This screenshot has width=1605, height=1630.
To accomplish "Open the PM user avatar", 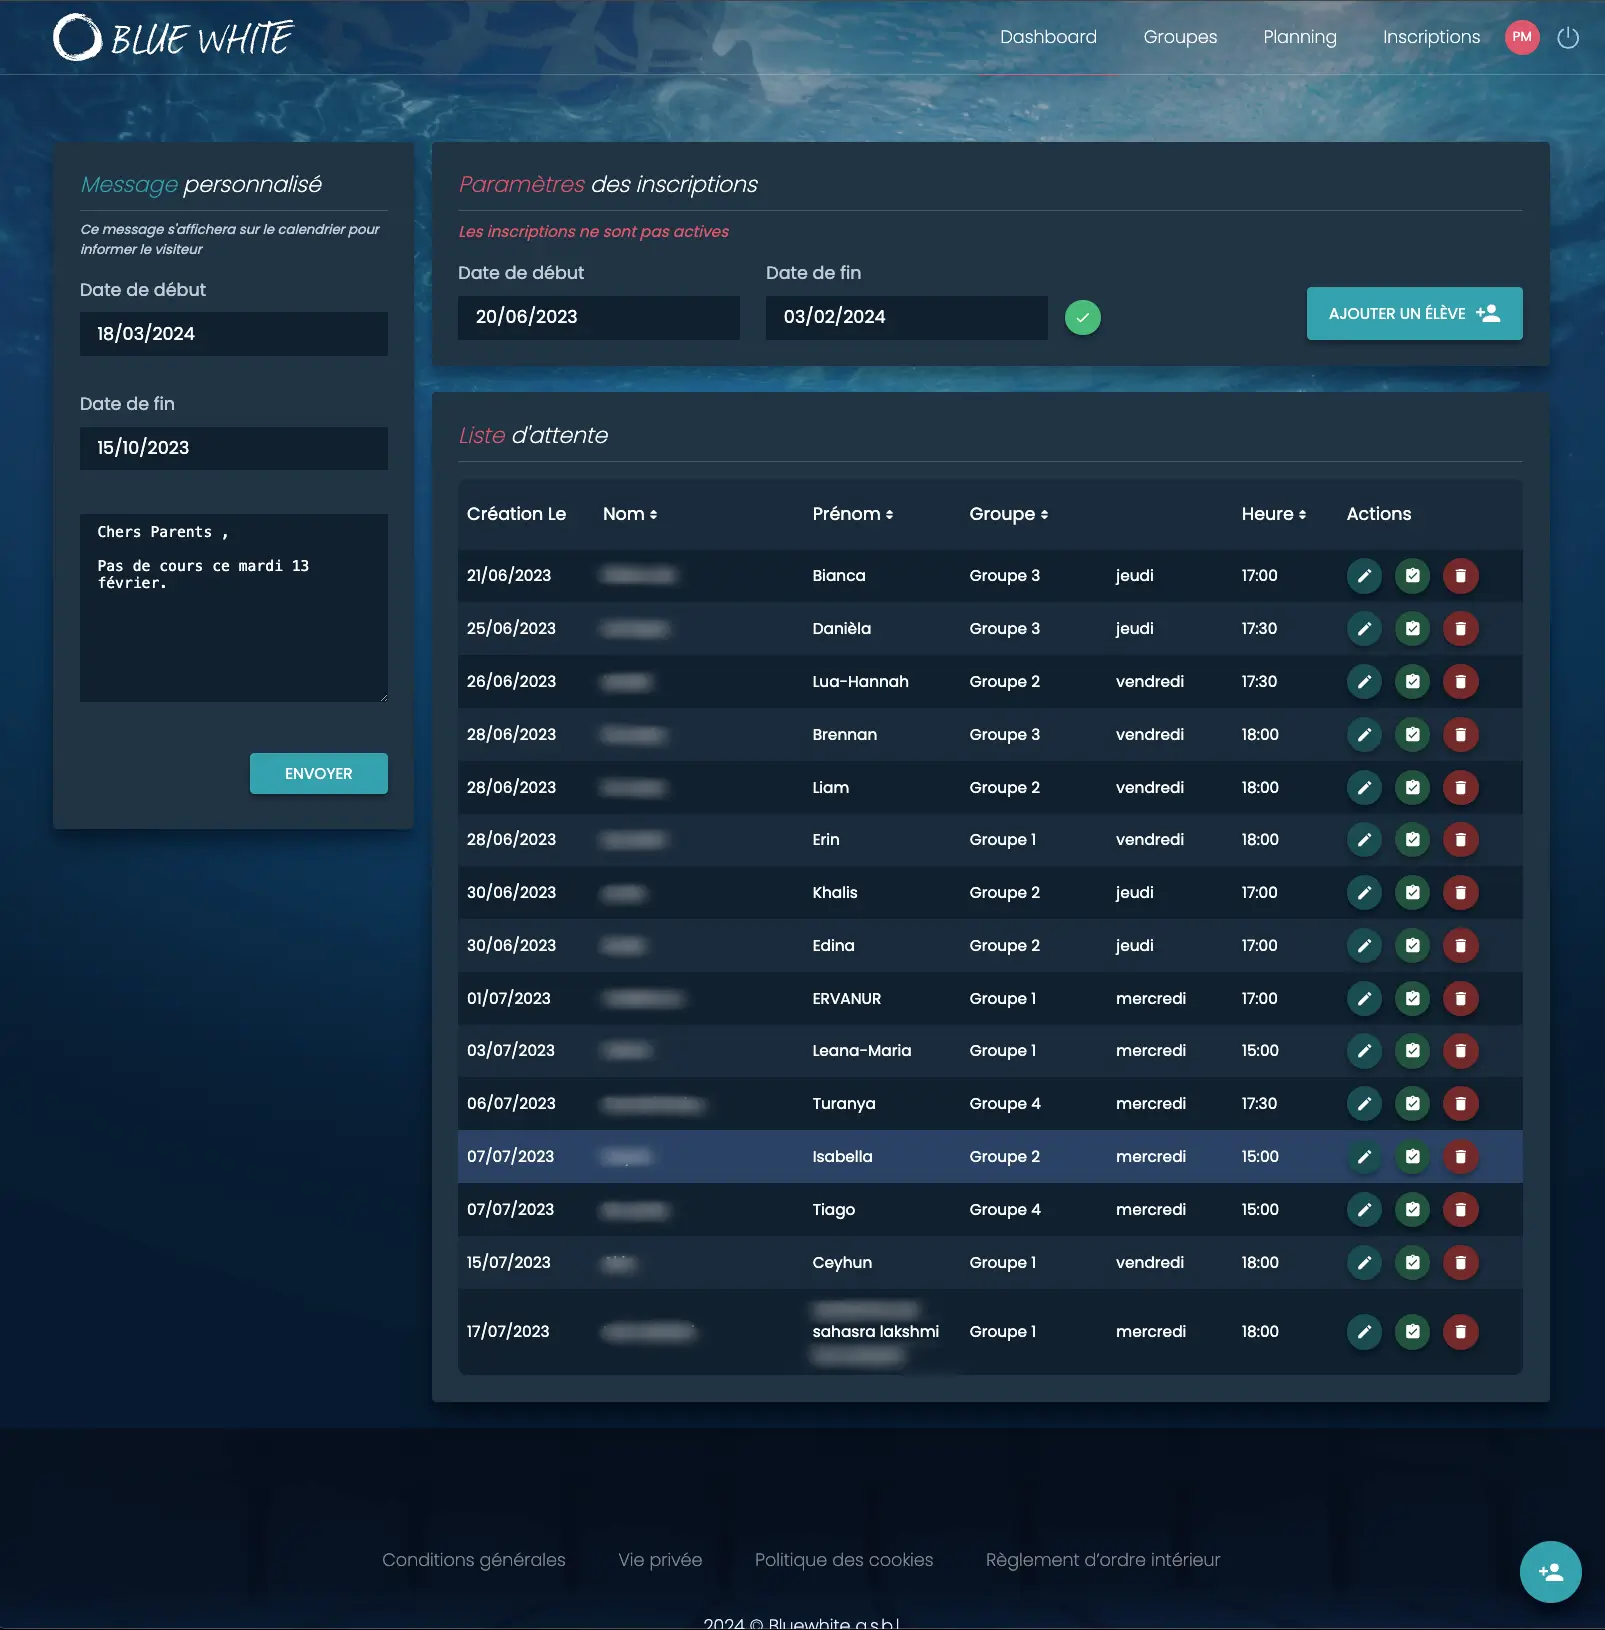I will point(1521,38).
